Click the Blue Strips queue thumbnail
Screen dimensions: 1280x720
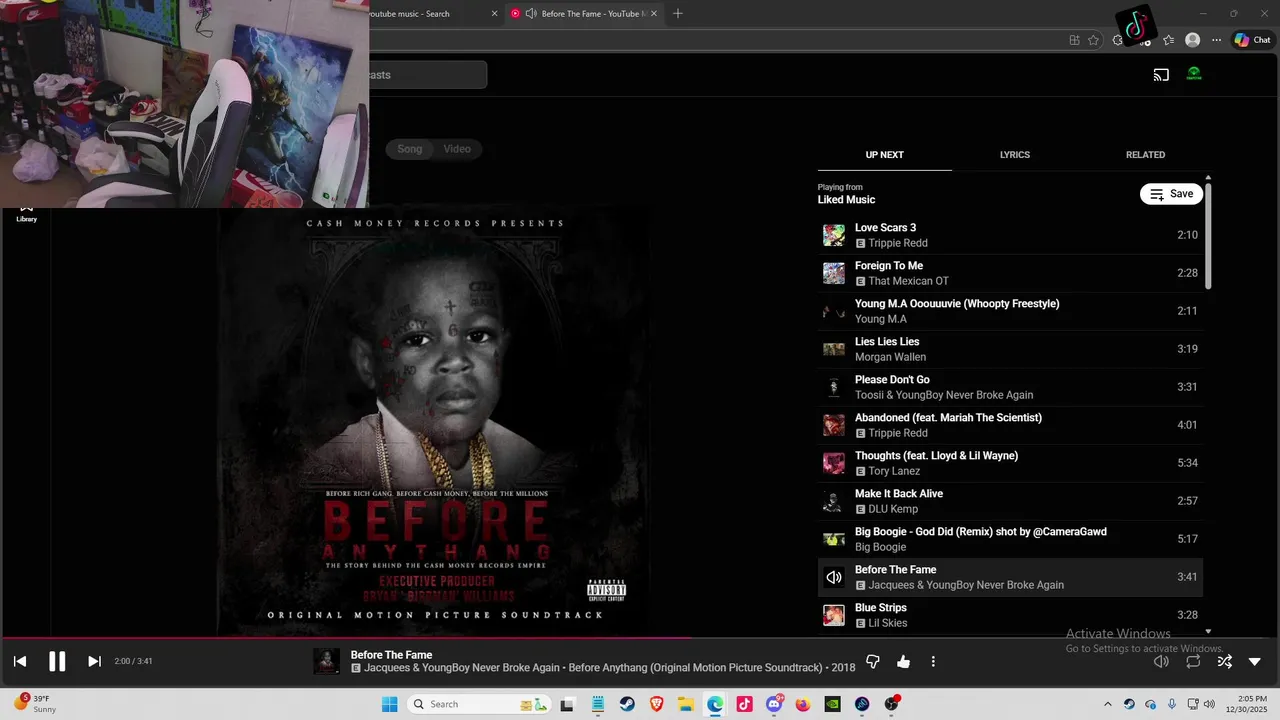click(833, 615)
